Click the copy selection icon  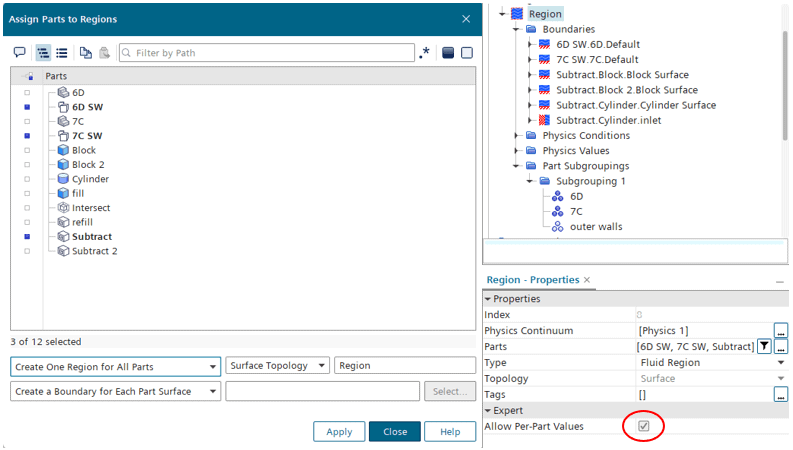pos(85,53)
